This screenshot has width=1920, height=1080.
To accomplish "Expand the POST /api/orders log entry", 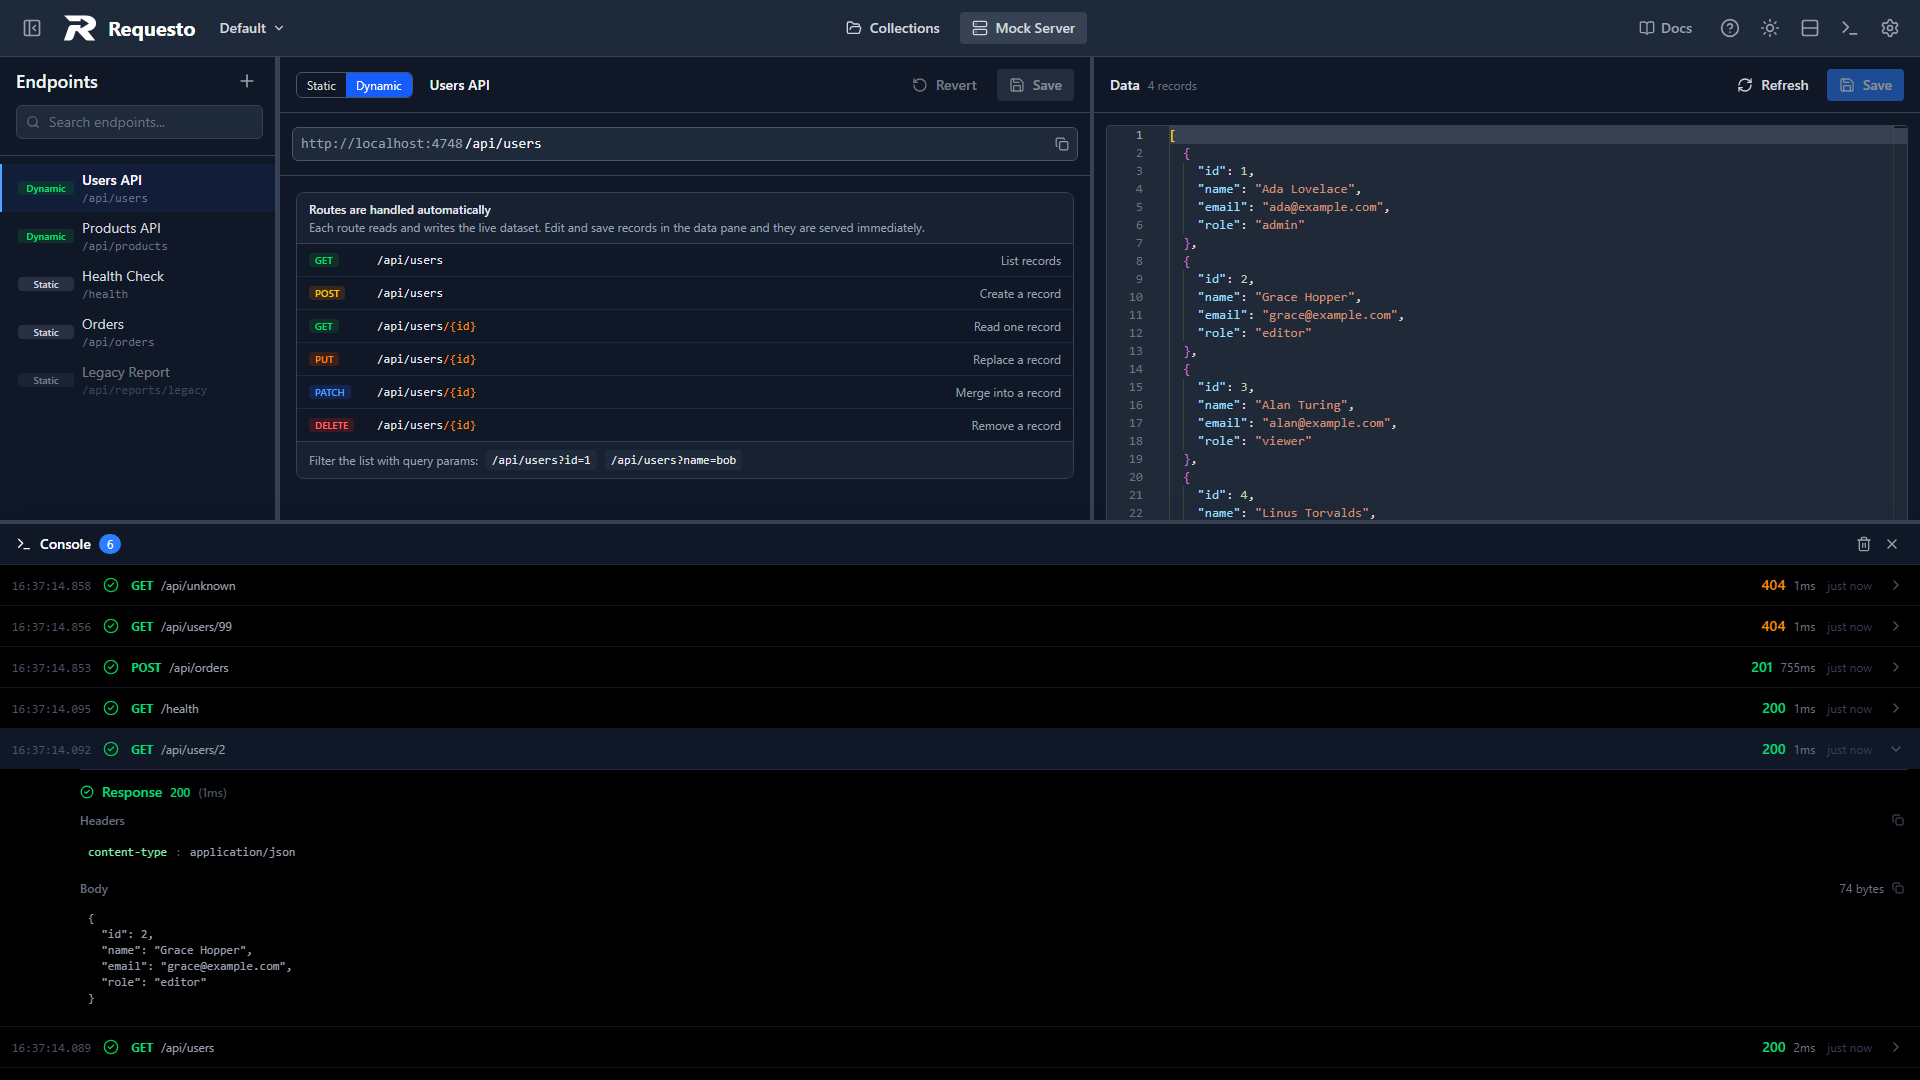I will coord(960,667).
